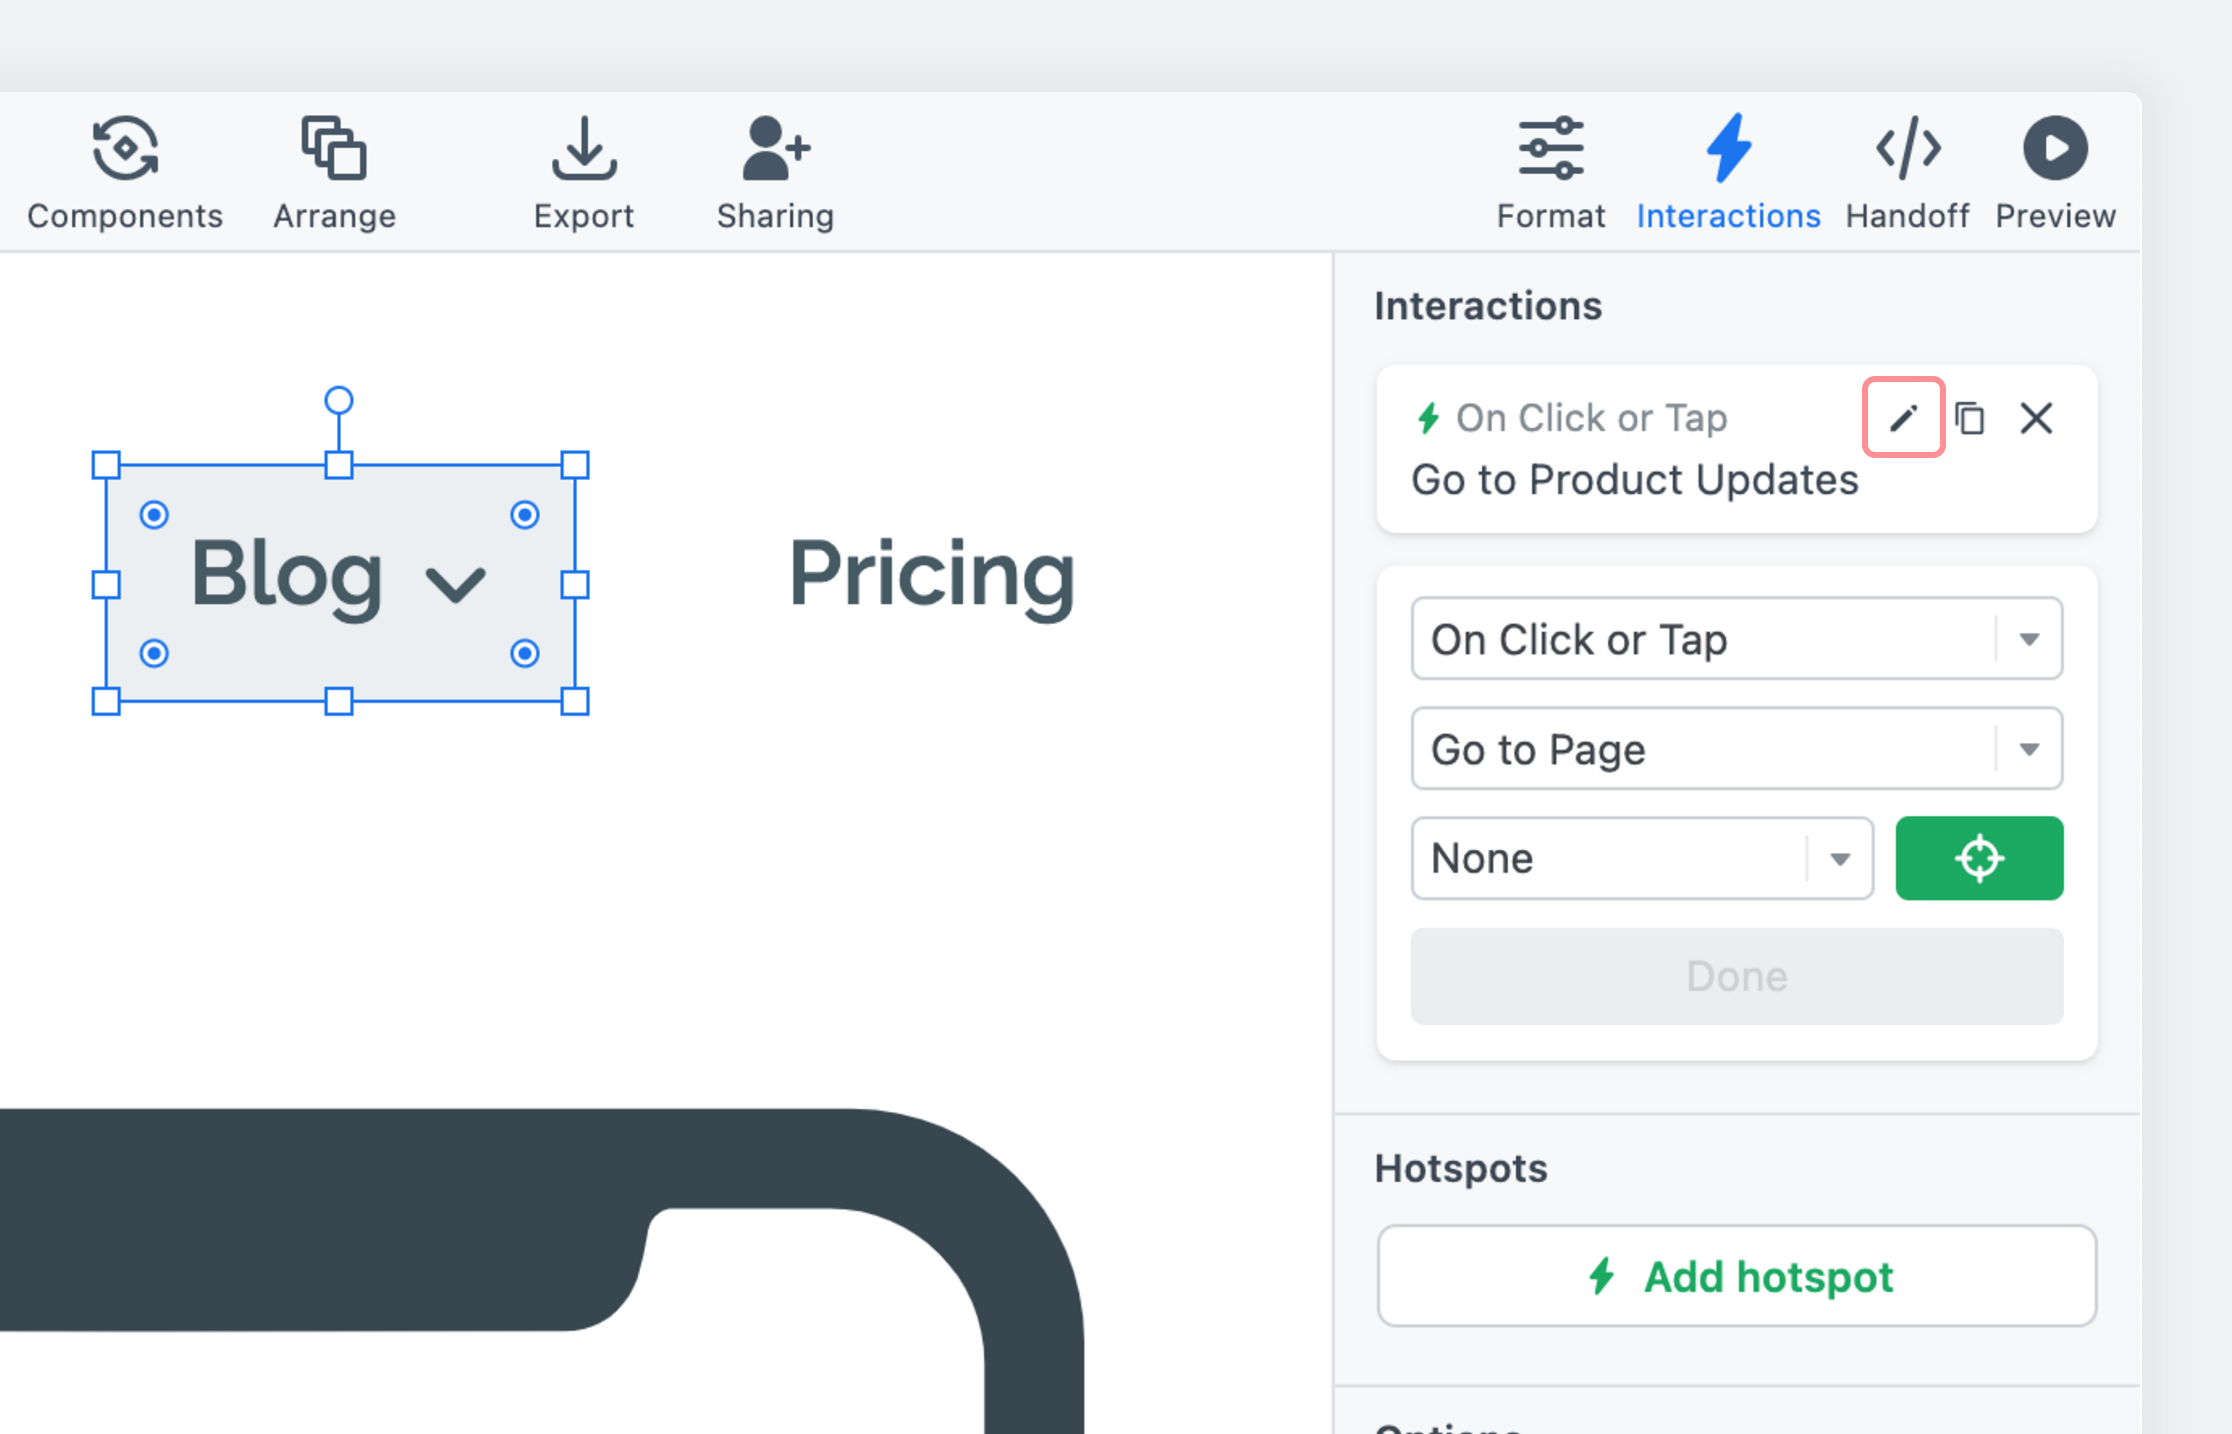Image resolution: width=2232 pixels, height=1434 pixels.
Task: Click the Arrange toolbar icon
Action: (x=334, y=172)
